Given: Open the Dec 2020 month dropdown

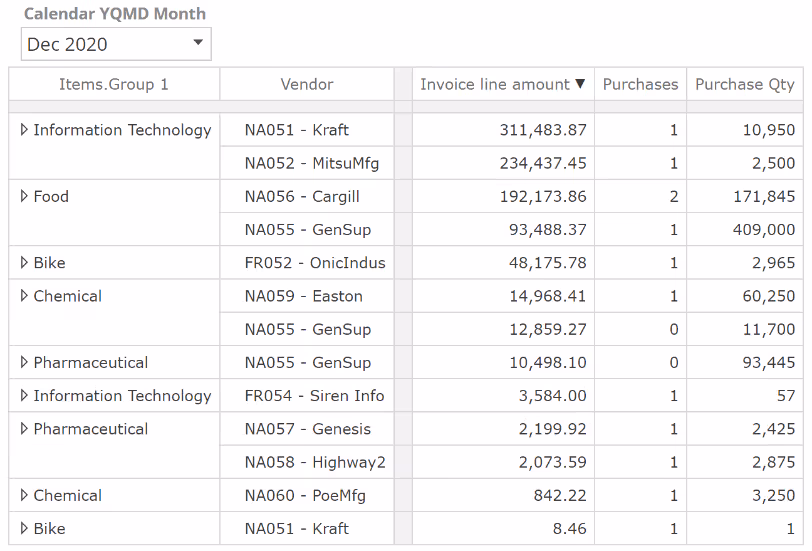Looking at the screenshot, I should click(197, 43).
